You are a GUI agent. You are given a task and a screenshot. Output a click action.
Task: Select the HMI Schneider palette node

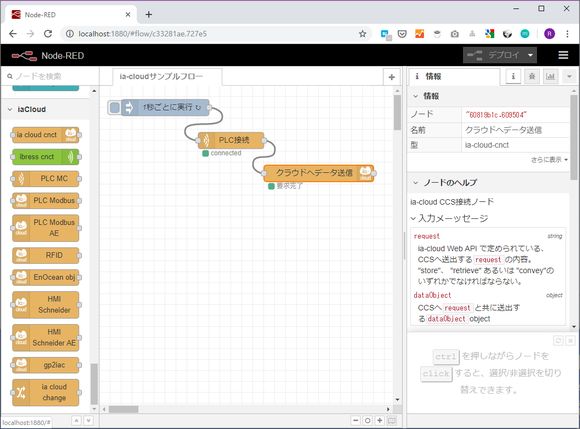click(x=46, y=304)
